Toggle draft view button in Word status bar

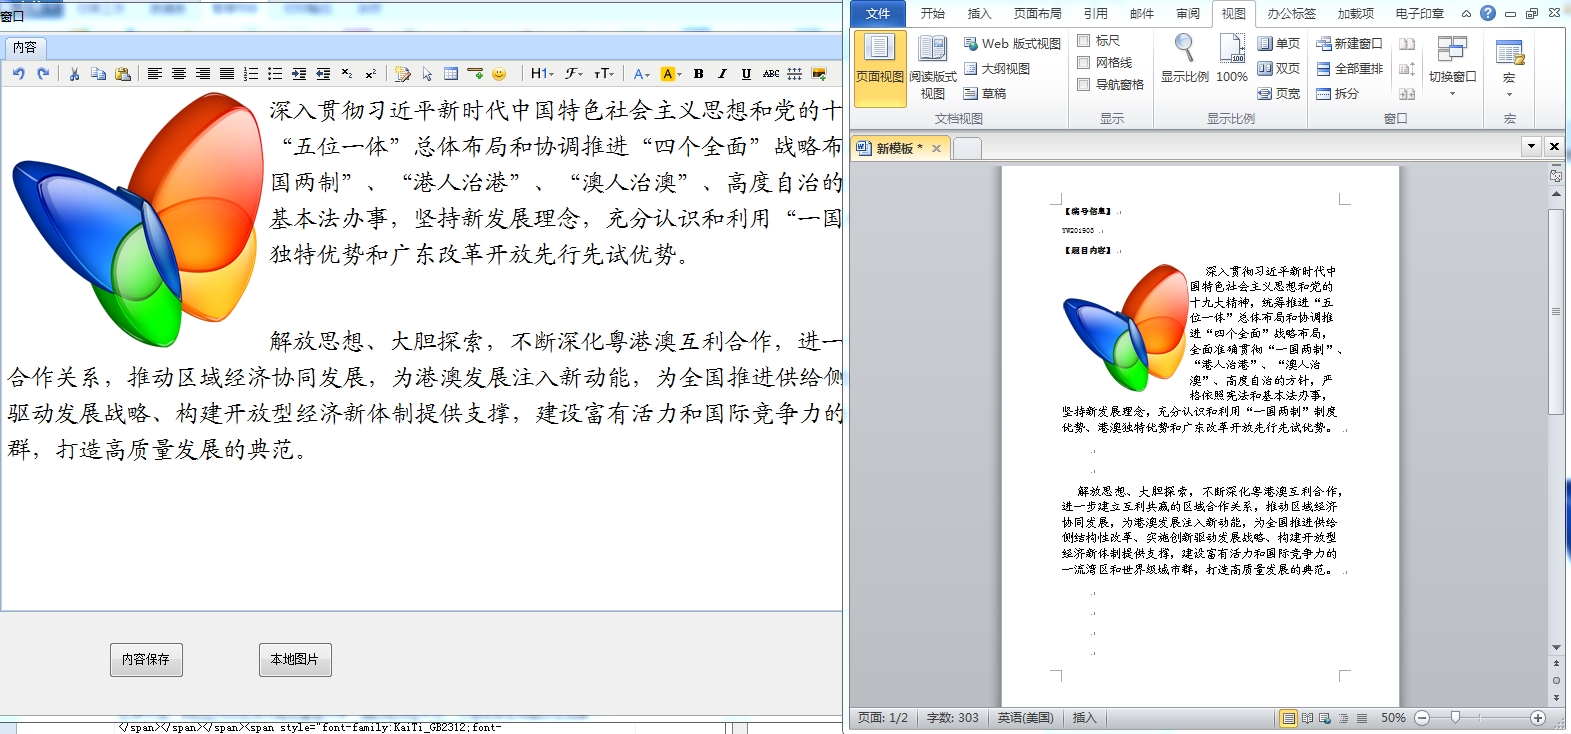coord(1361,718)
